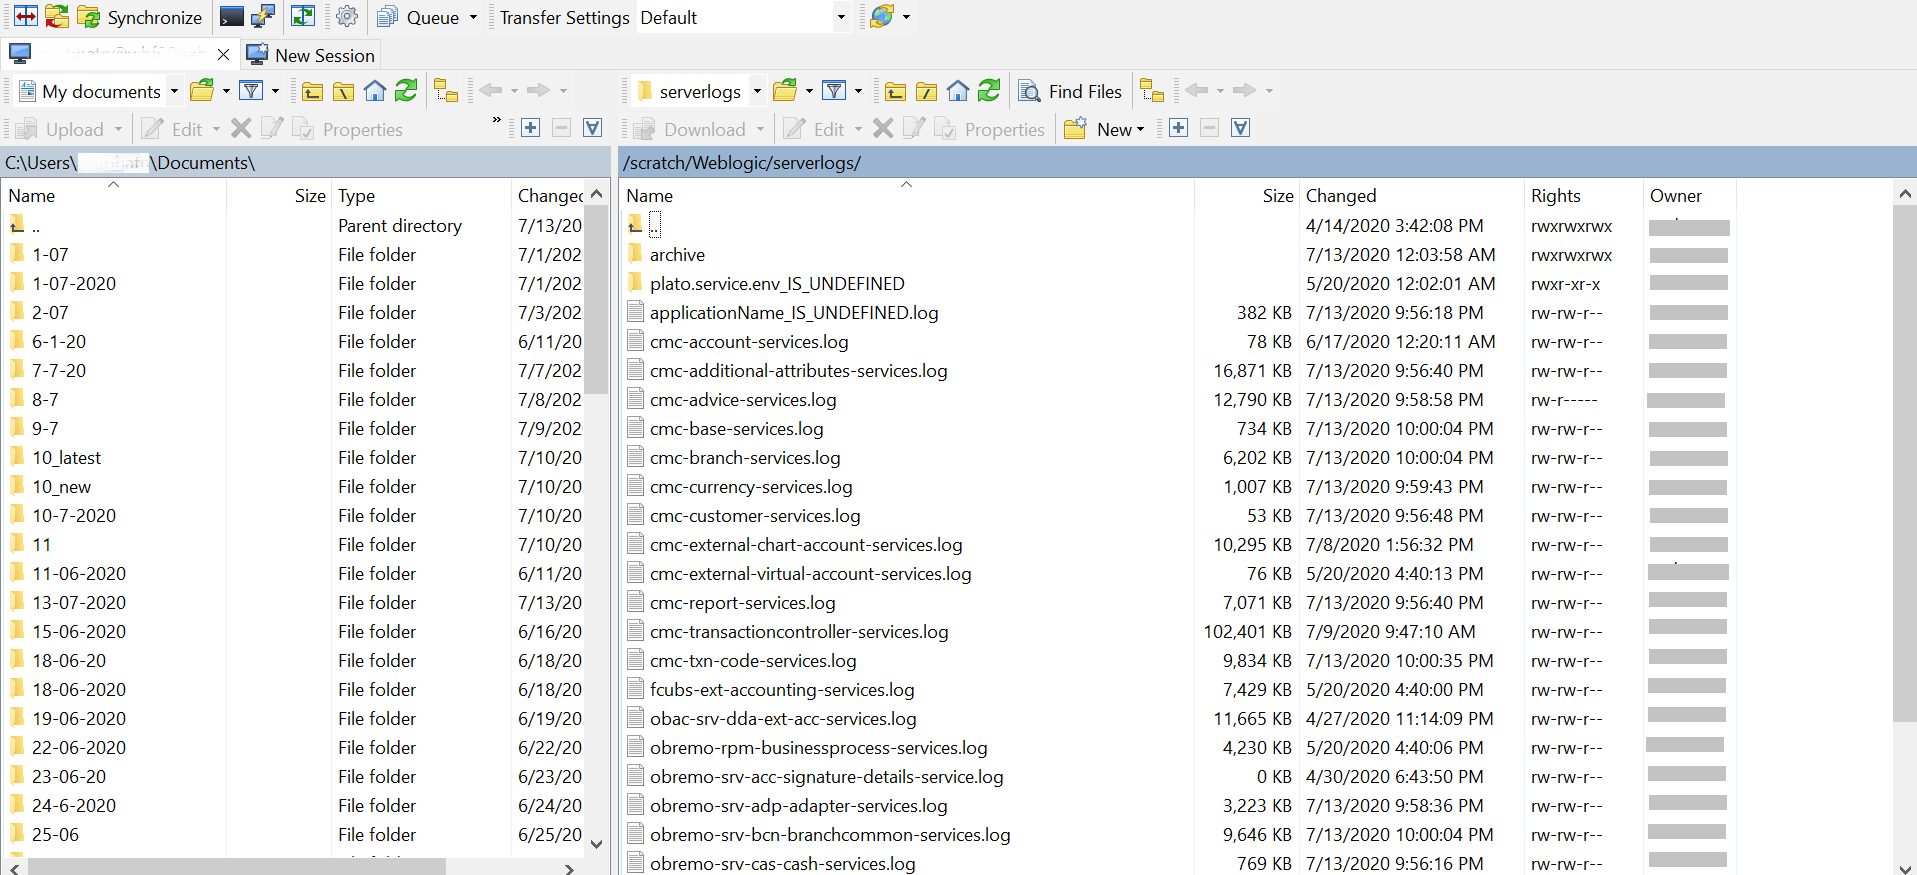Refresh the local My documents panel
Viewport: 1917px width, 875px height.
tap(406, 91)
